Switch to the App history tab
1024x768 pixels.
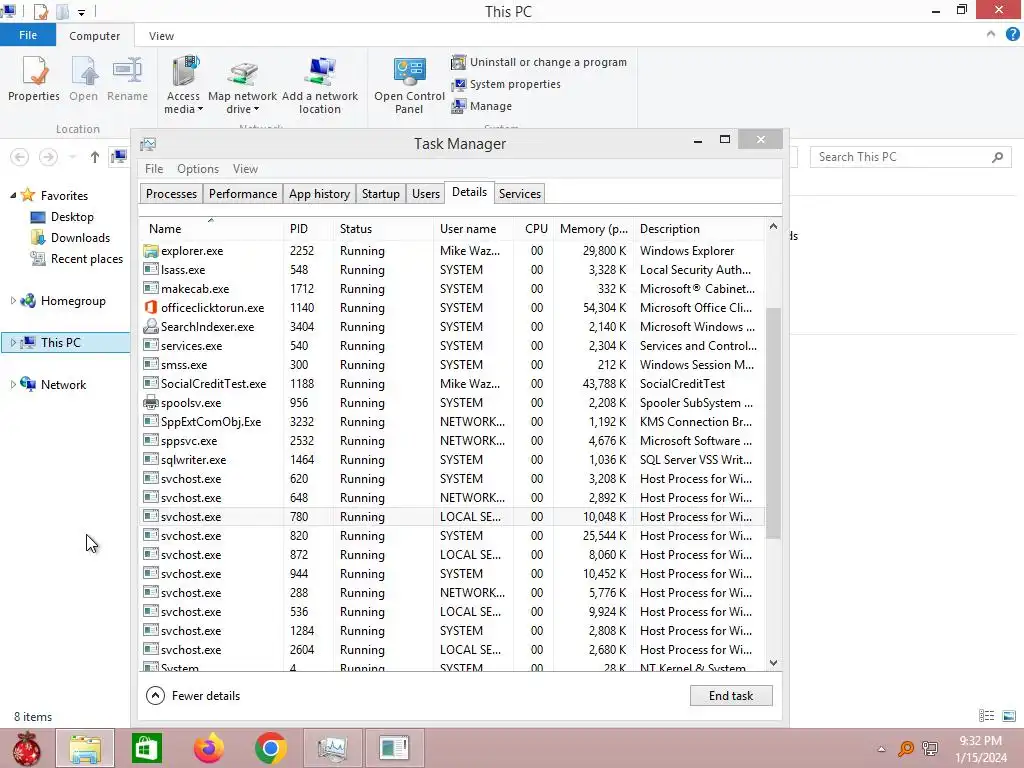click(x=319, y=194)
